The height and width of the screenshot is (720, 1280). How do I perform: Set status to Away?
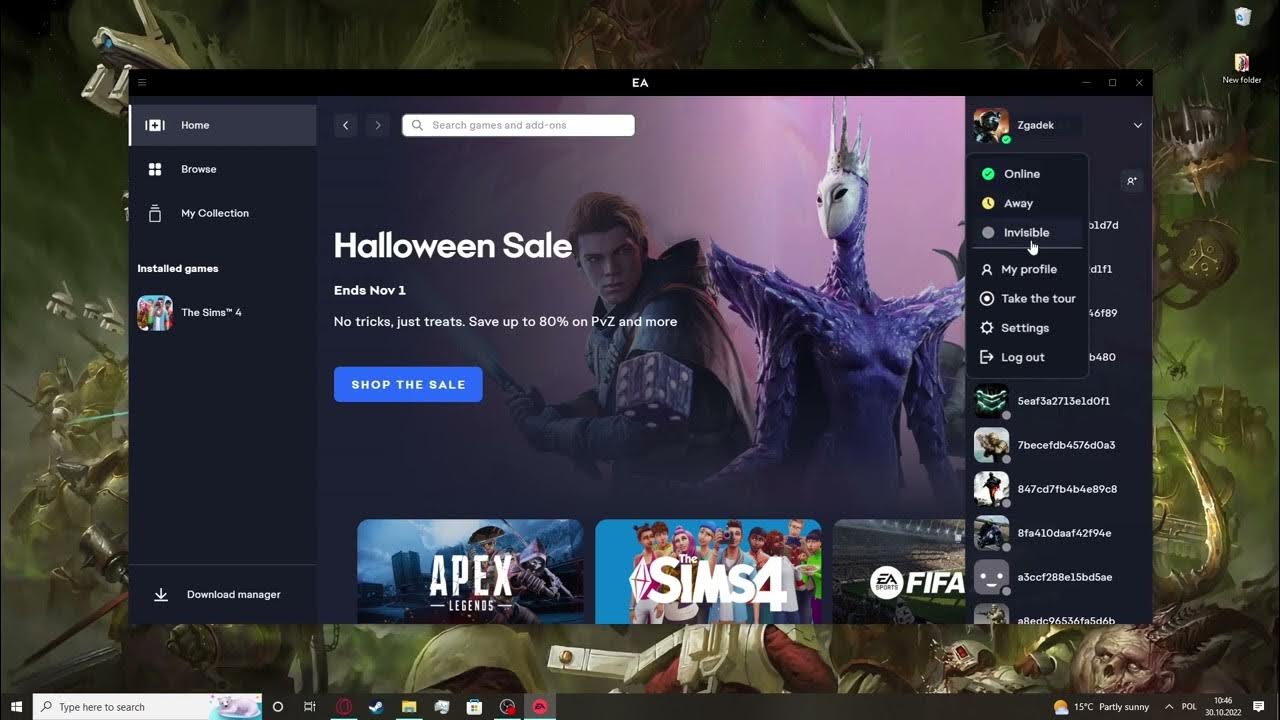[x=1027, y=203]
